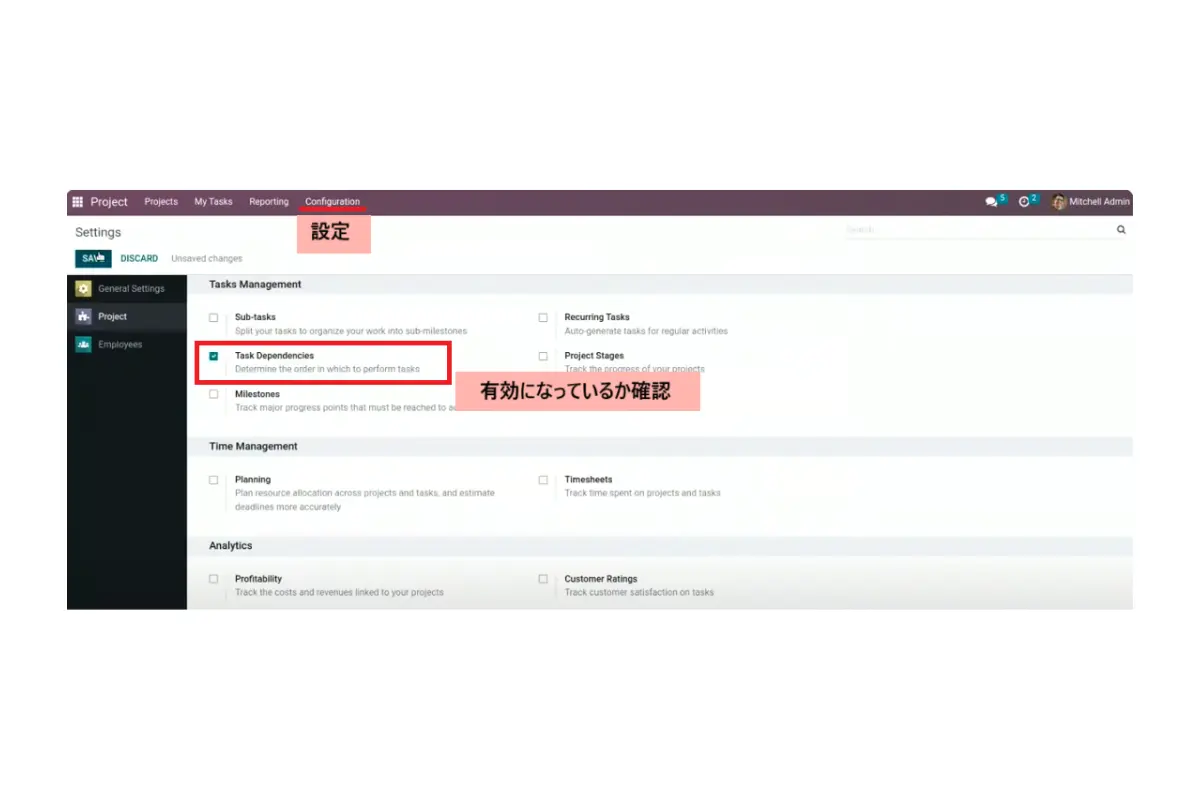Open the Reporting menu

269,202
